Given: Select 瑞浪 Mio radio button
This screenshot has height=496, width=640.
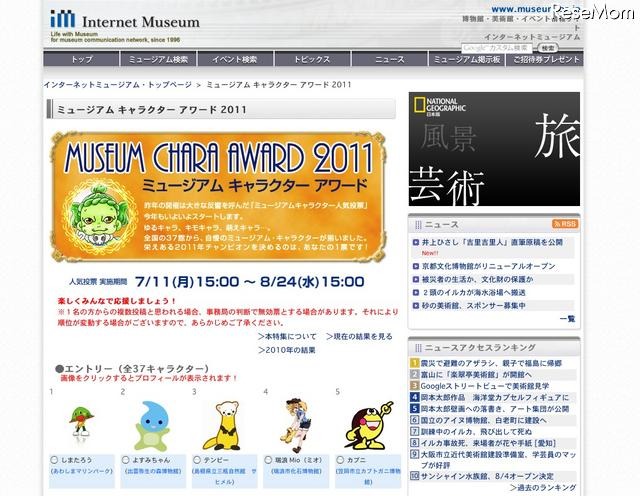Looking at the screenshot, I should coord(268,460).
